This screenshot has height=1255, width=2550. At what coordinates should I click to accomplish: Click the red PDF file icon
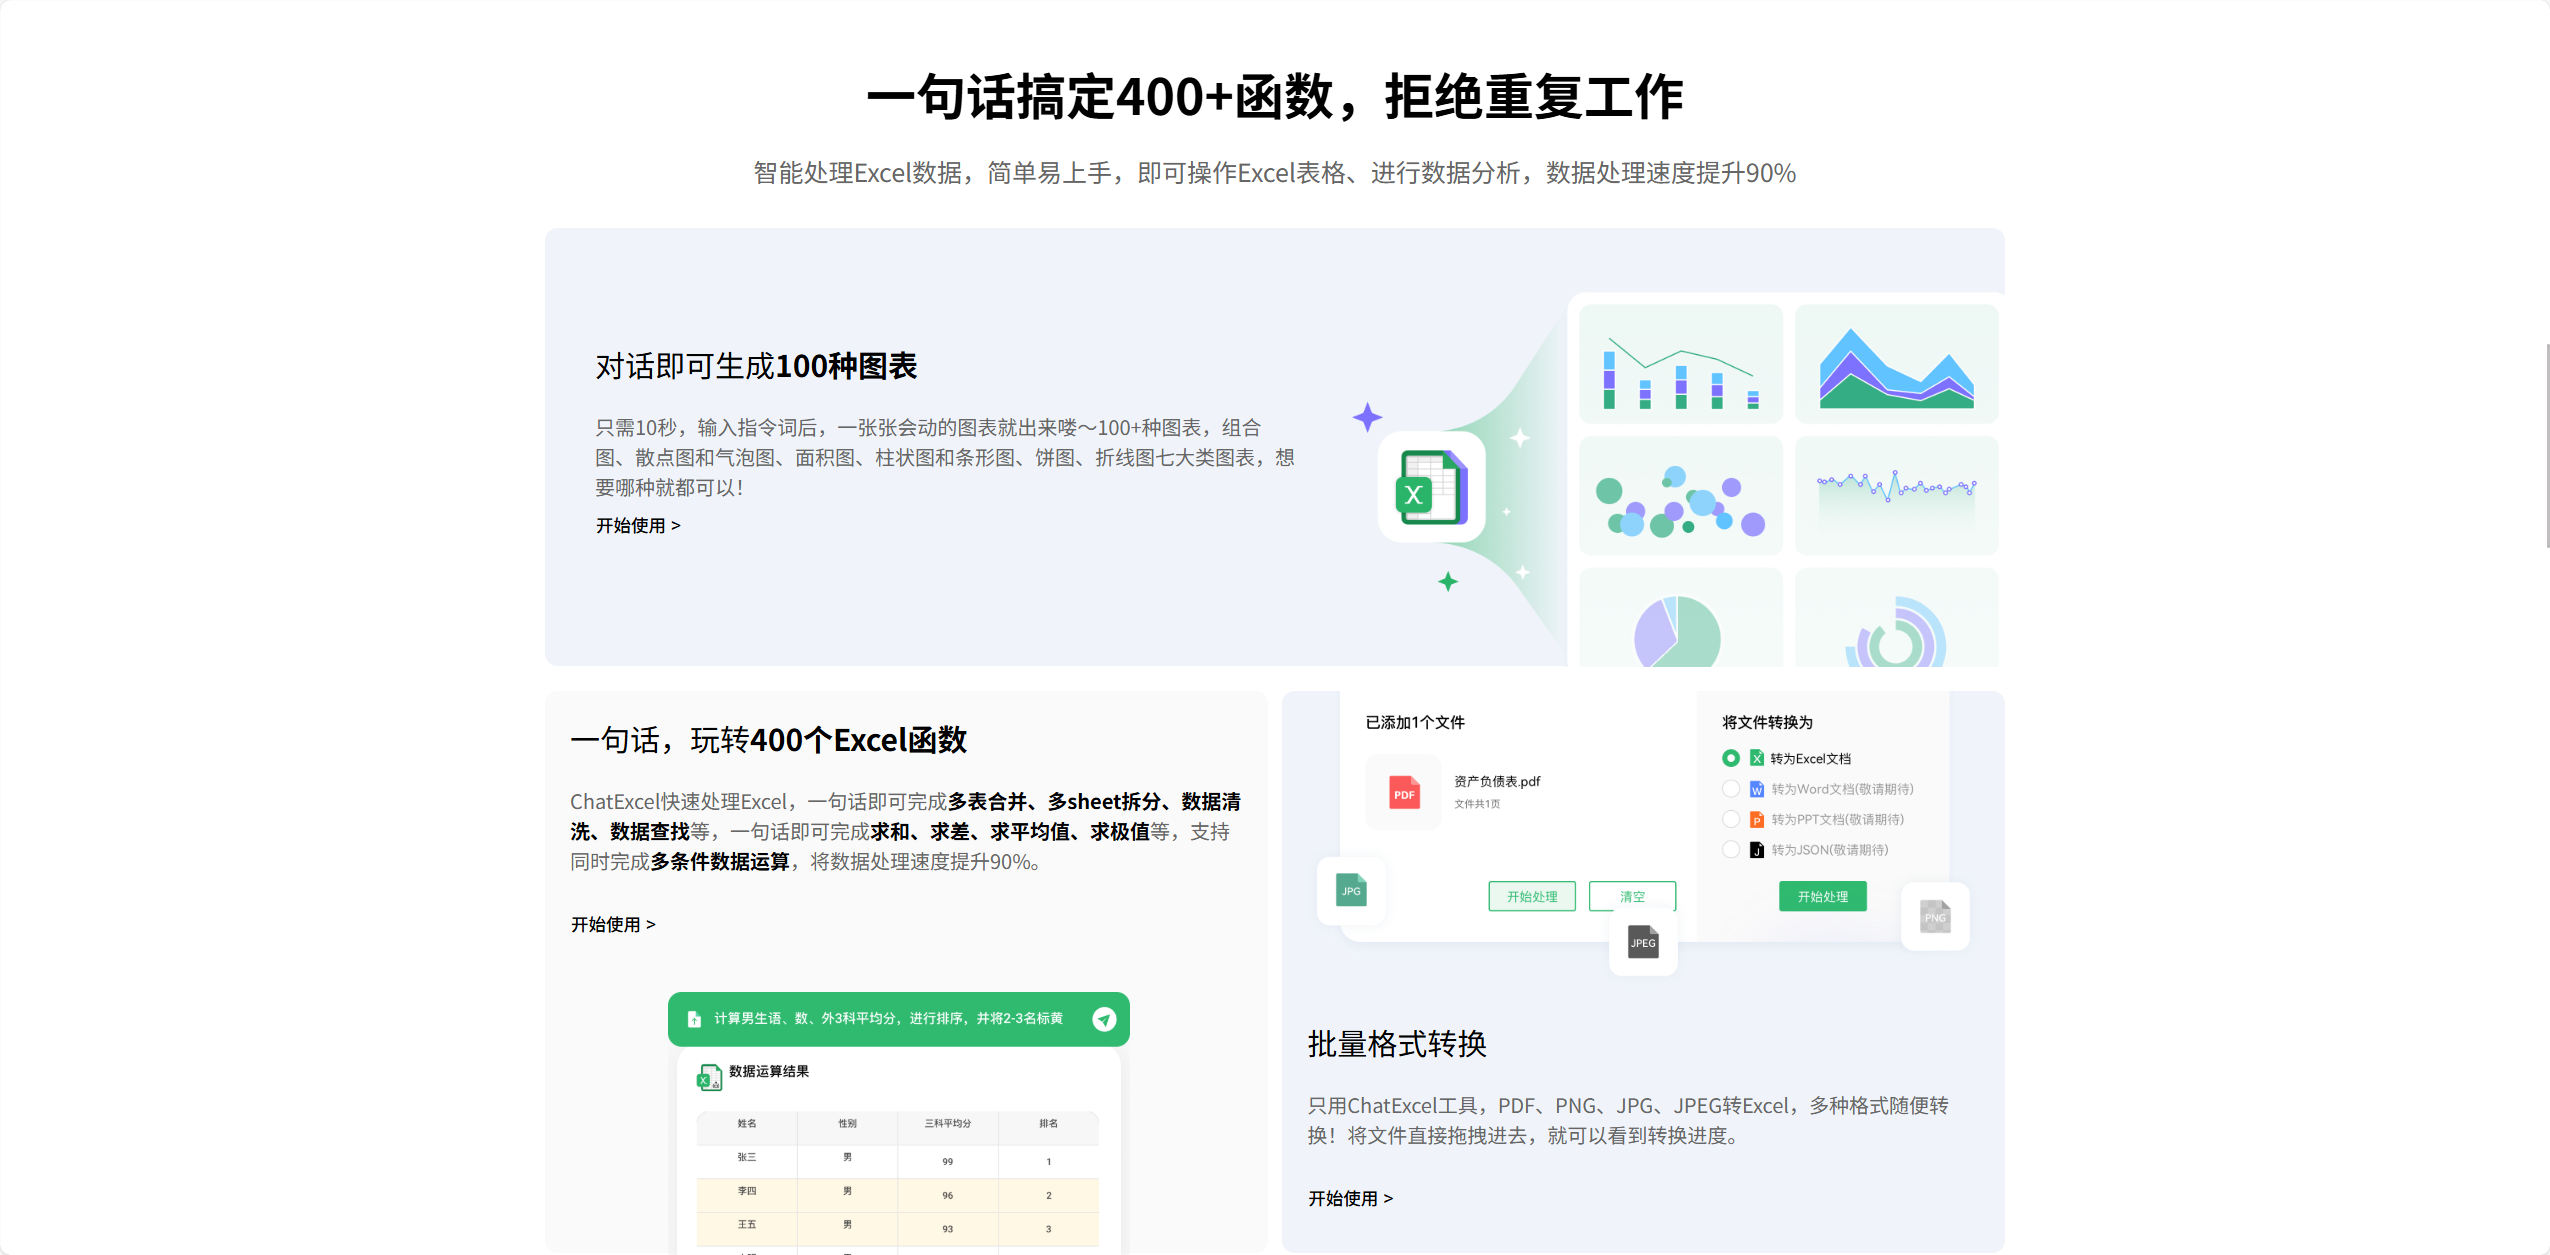(1404, 793)
